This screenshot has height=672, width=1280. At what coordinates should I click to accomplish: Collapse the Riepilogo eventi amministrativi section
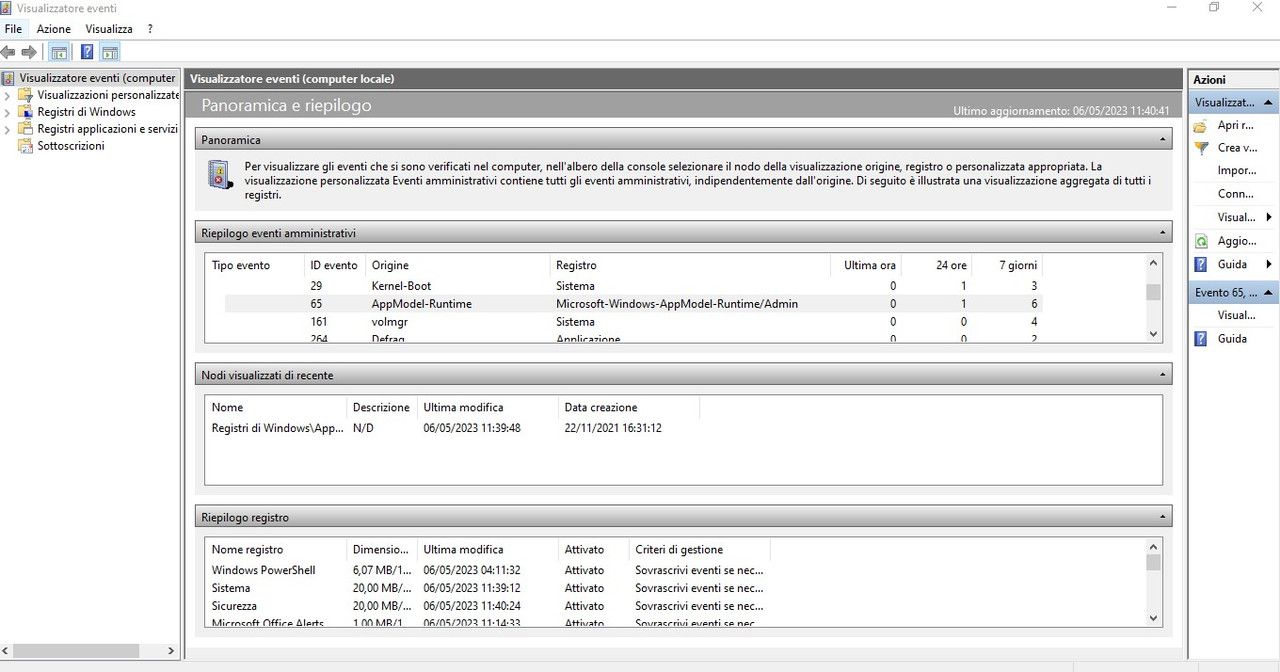[1163, 233]
